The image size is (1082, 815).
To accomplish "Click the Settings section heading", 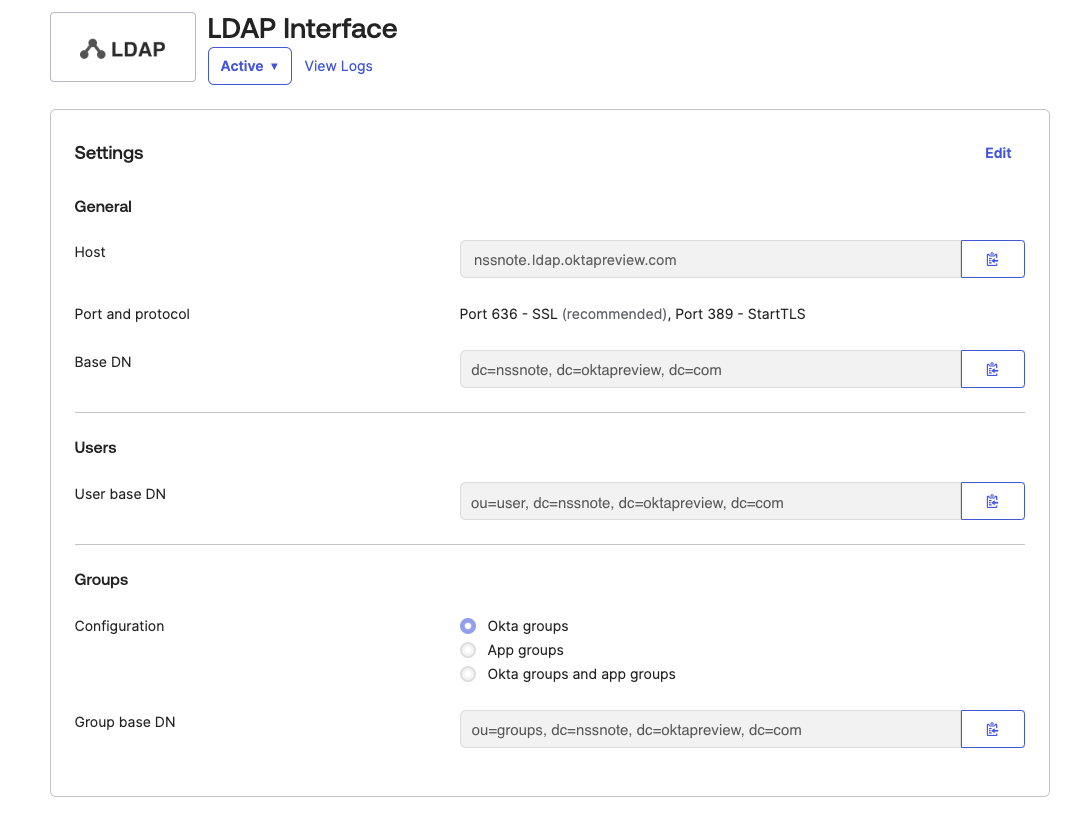I will [x=108, y=152].
